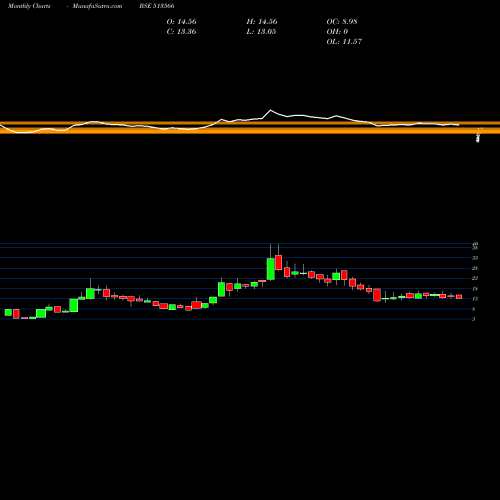The height and width of the screenshot is (500, 500).
Task: Select the 'C: 13.36' close value
Action: [181, 32]
